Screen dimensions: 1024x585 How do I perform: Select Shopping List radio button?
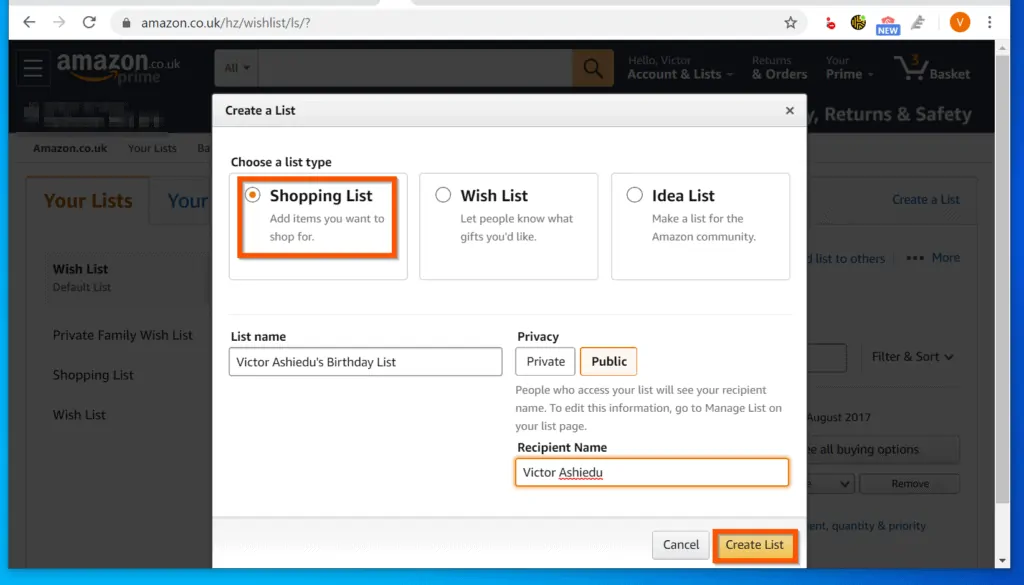252,195
